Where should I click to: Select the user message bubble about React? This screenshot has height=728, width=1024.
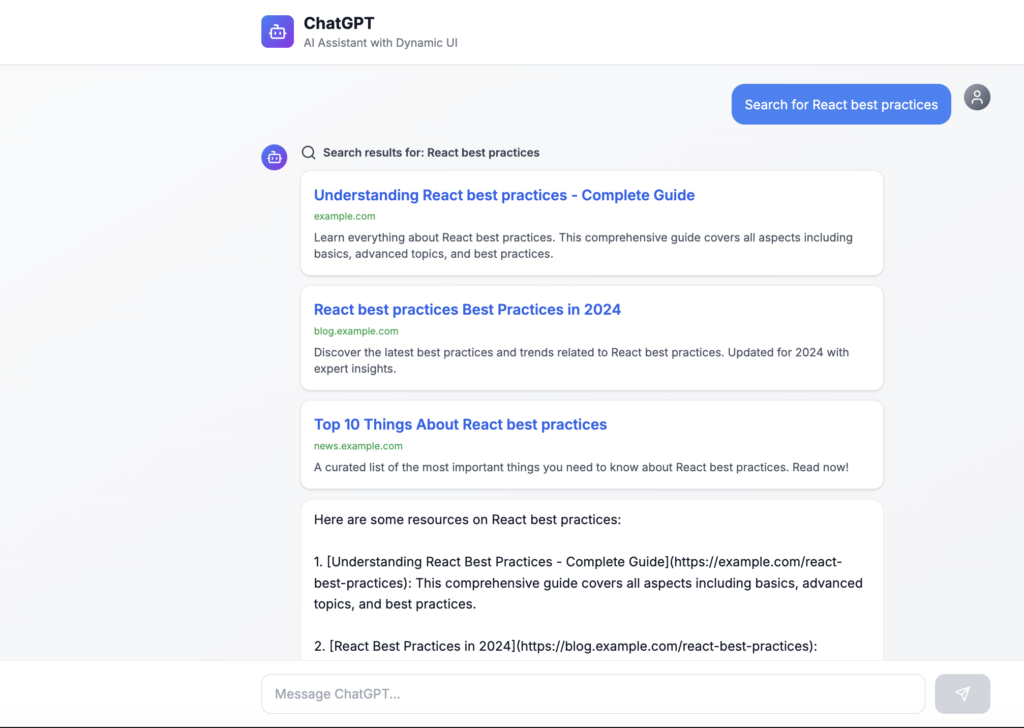pos(840,105)
